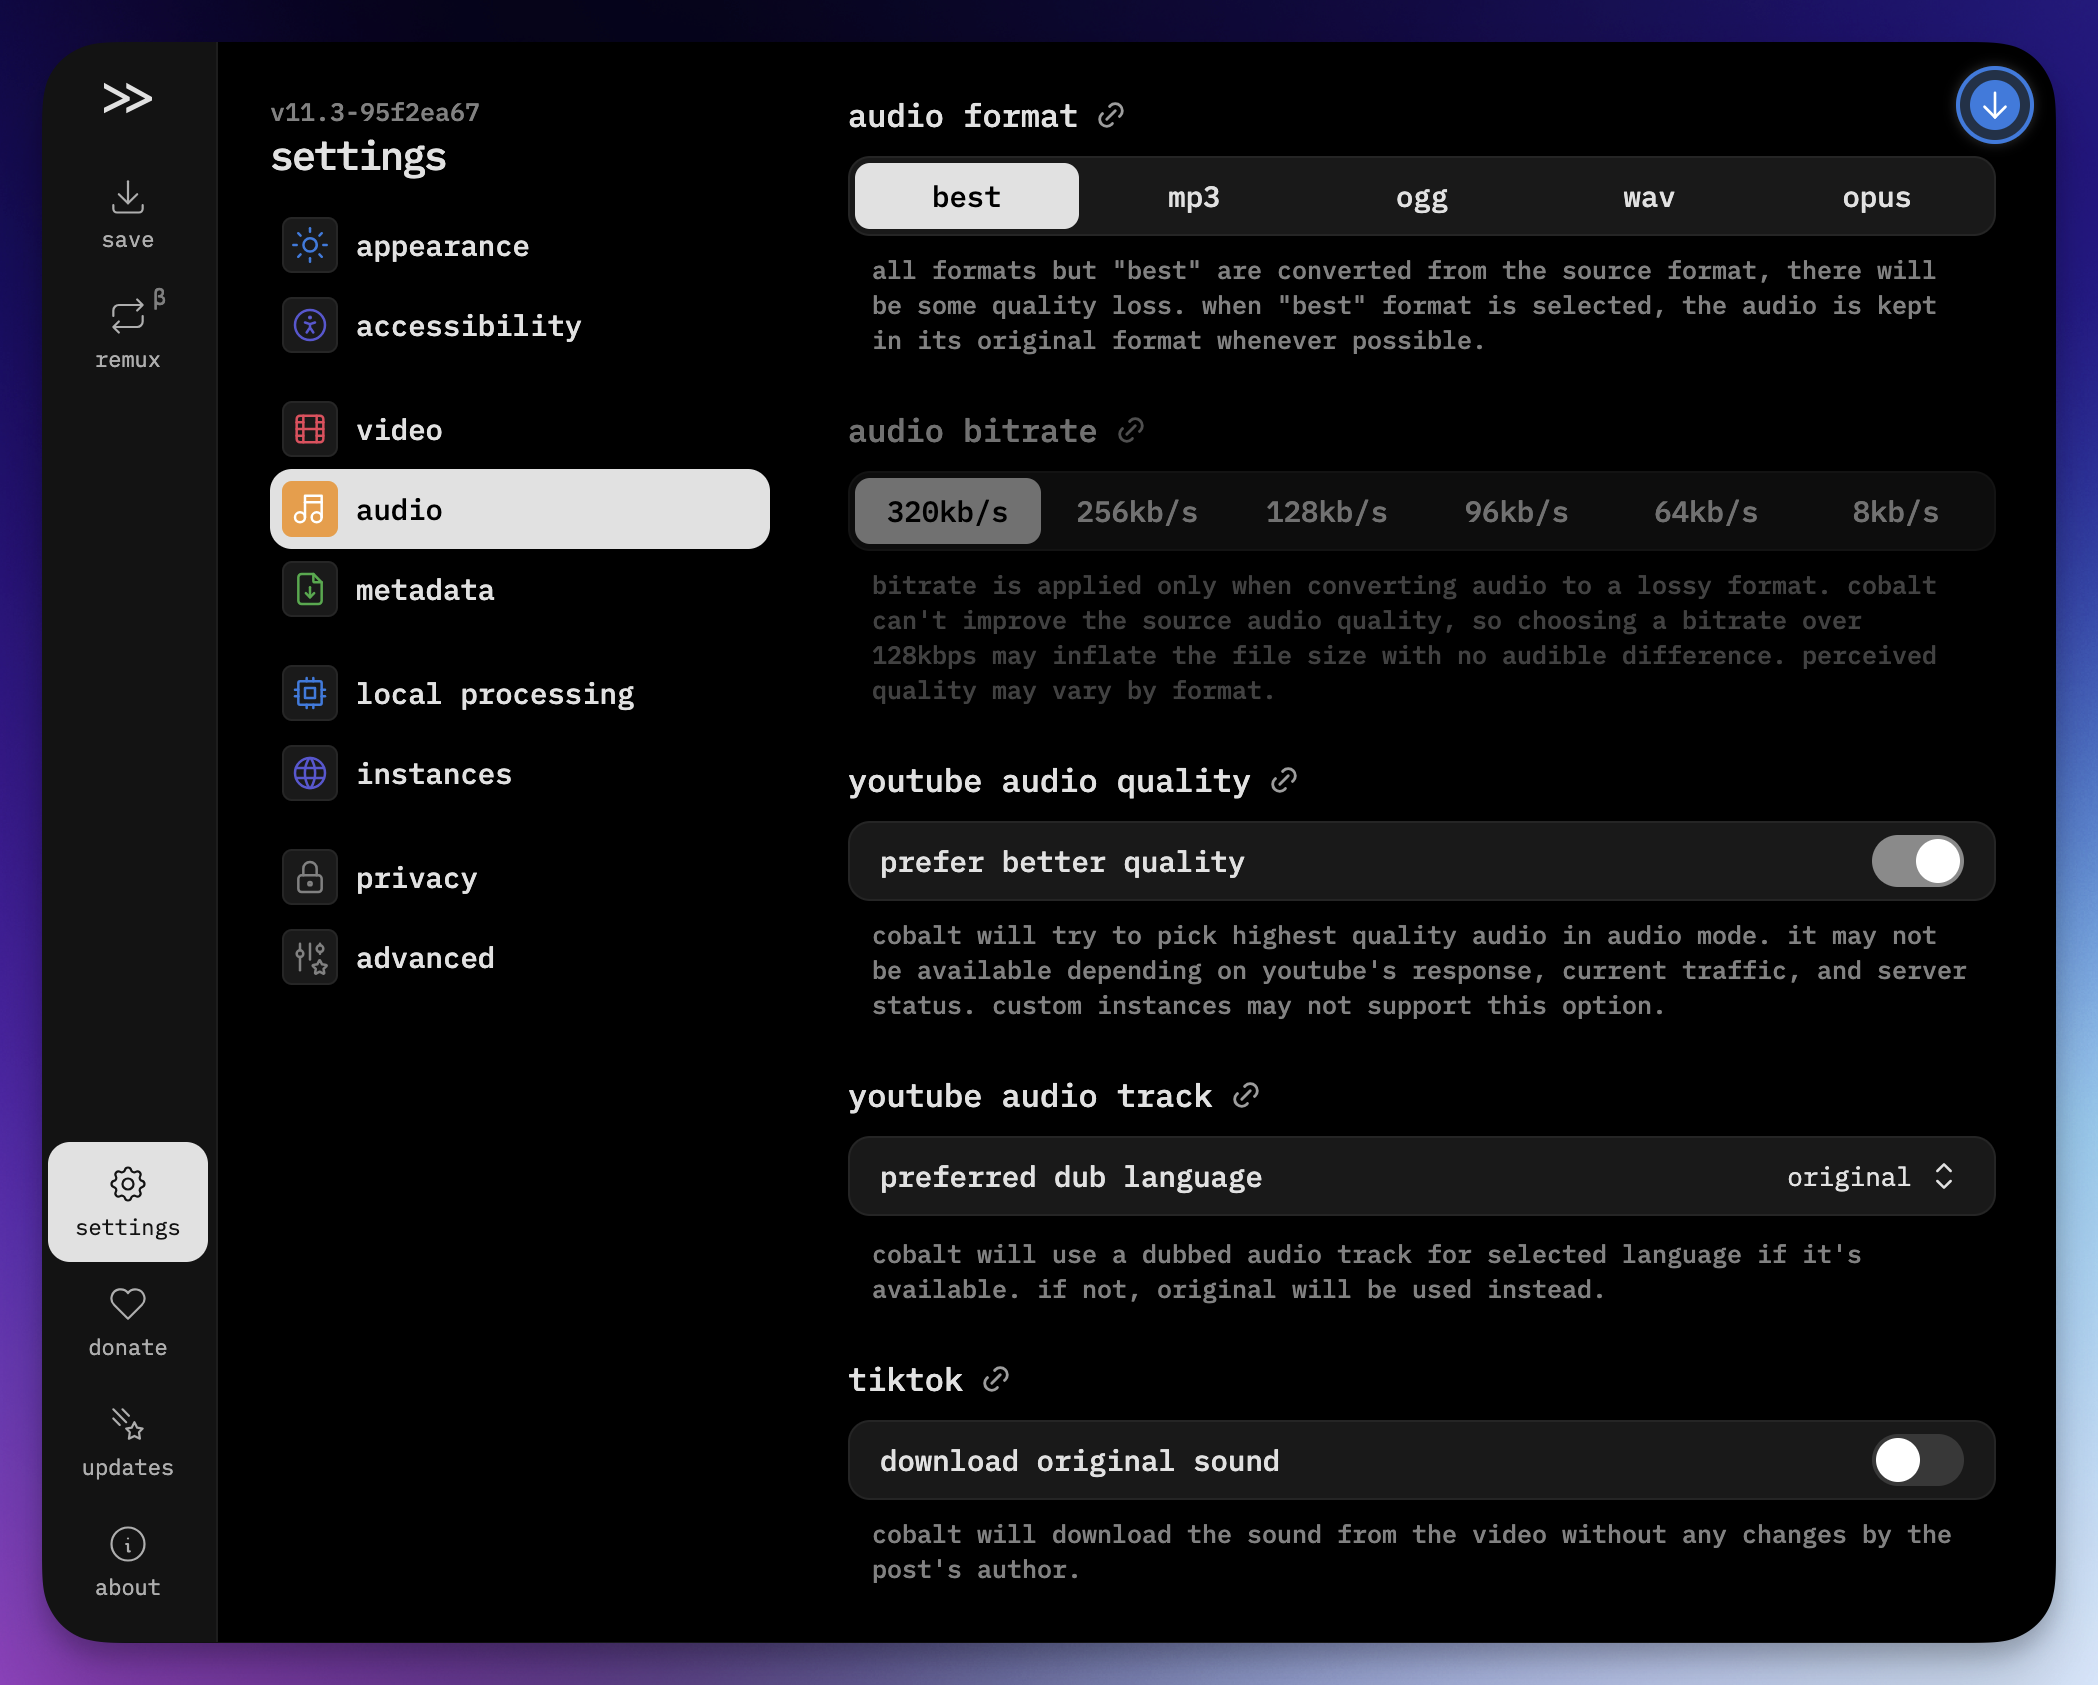Viewport: 2098px width, 1685px height.
Task: Open the donate heart page
Action: pyautogui.click(x=127, y=1321)
